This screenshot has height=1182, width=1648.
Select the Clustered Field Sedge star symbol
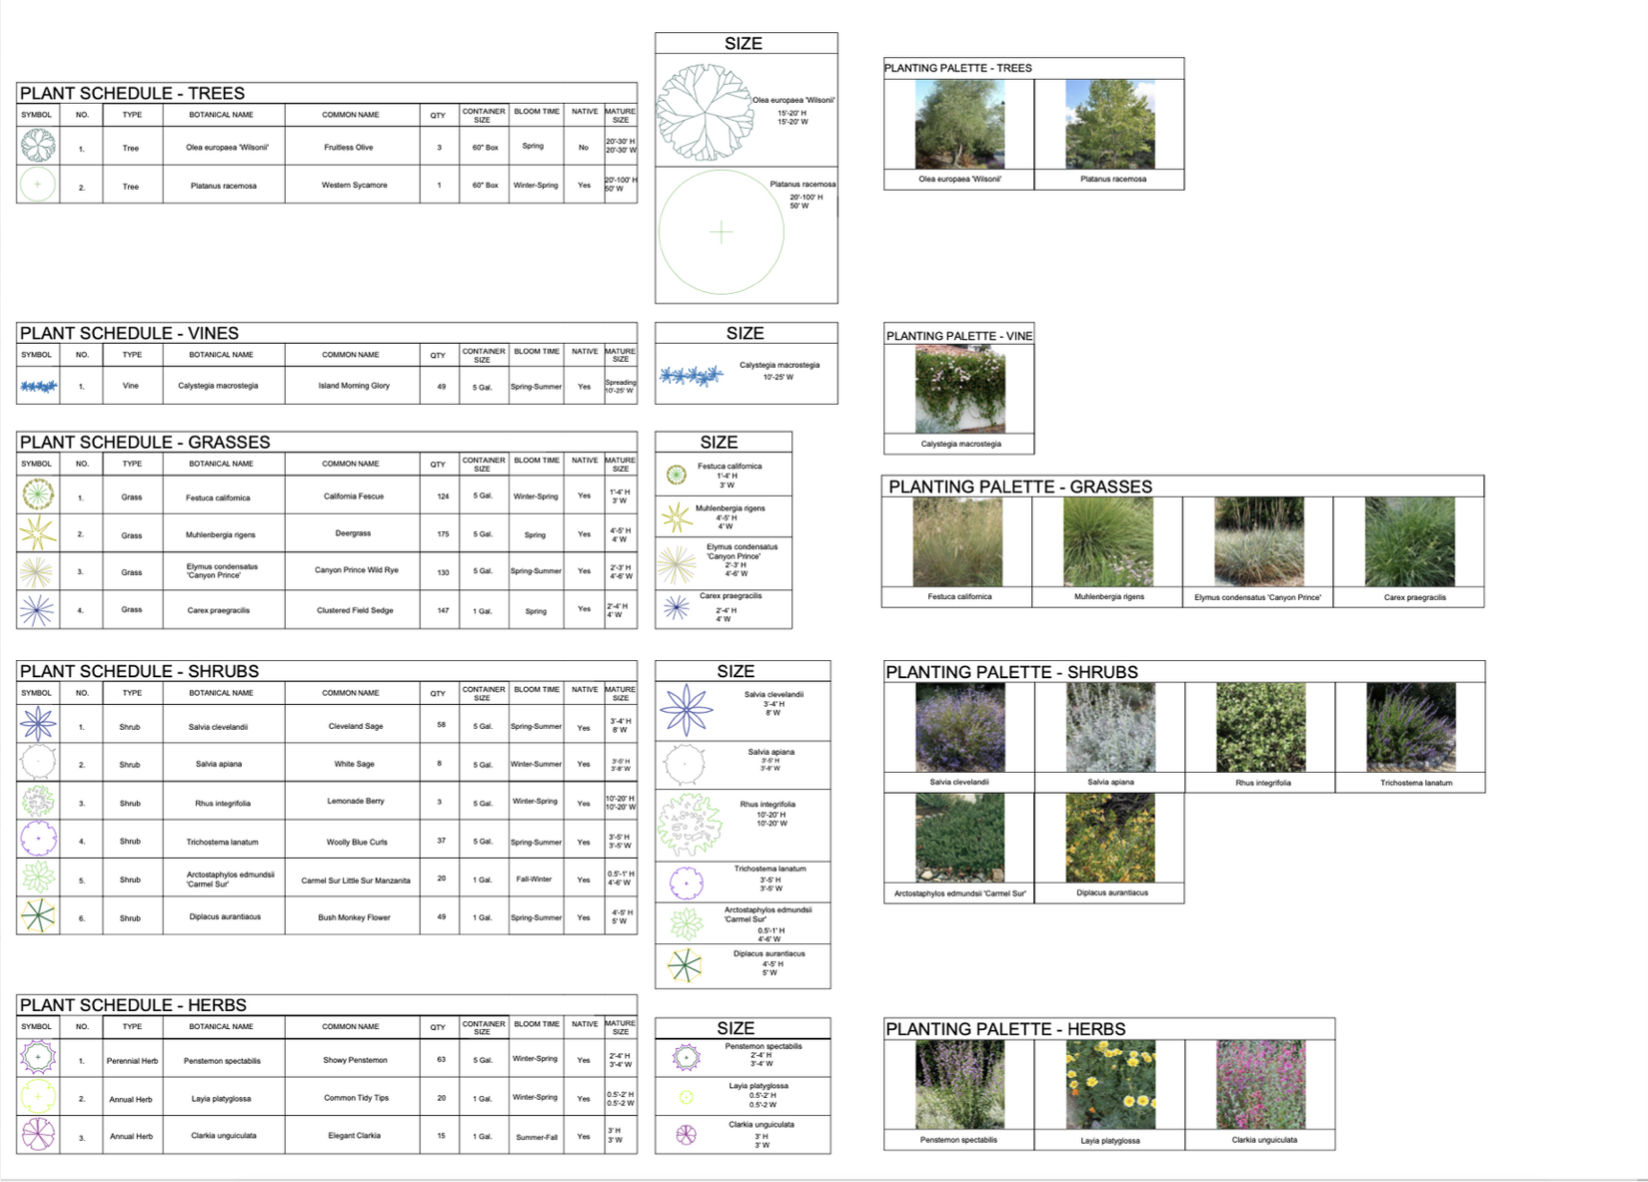(x=37, y=609)
